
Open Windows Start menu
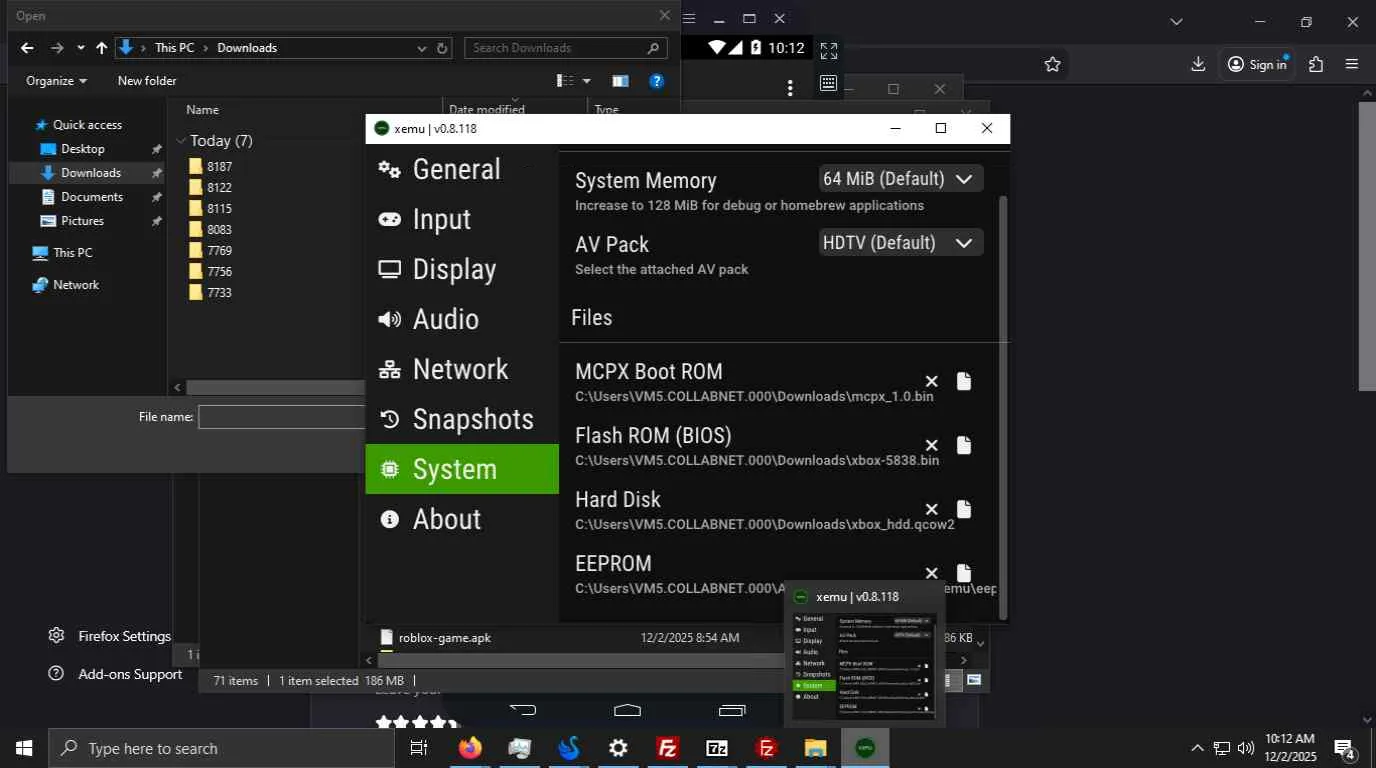click(24, 748)
